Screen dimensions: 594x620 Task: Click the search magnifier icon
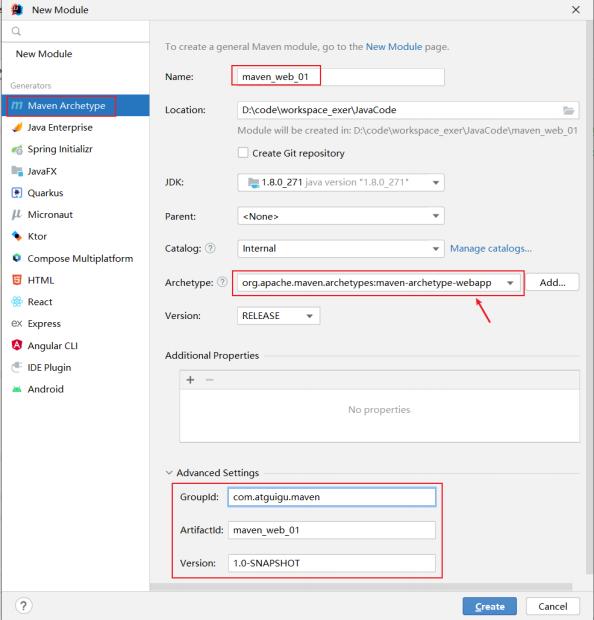16,31
